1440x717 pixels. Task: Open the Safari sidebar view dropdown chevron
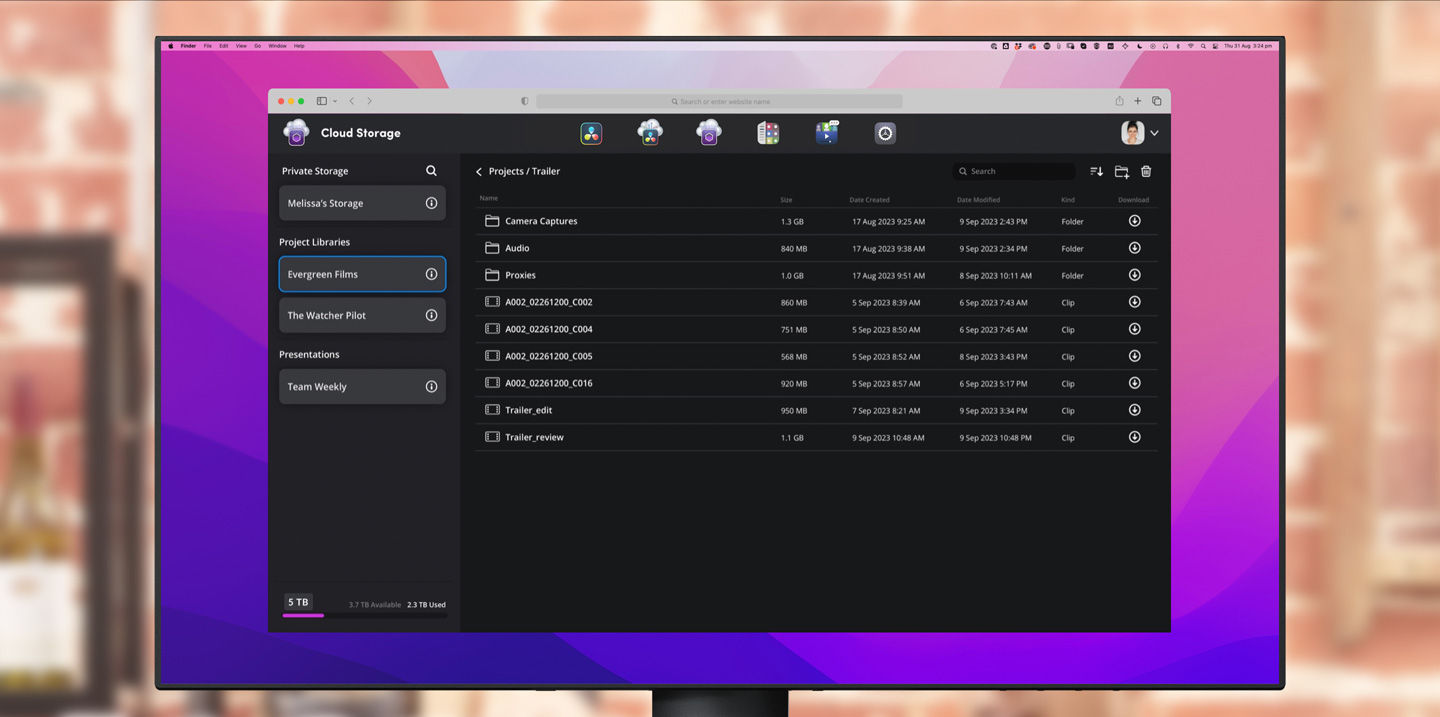click(334, 100)
